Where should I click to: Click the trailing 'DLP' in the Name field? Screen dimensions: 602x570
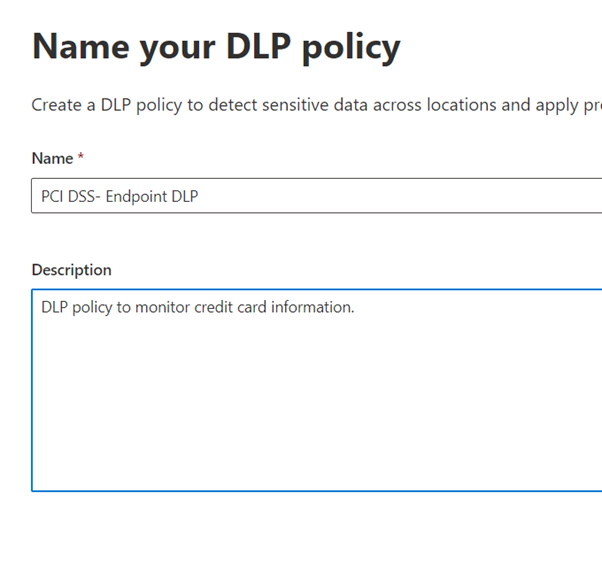[185, 197]
